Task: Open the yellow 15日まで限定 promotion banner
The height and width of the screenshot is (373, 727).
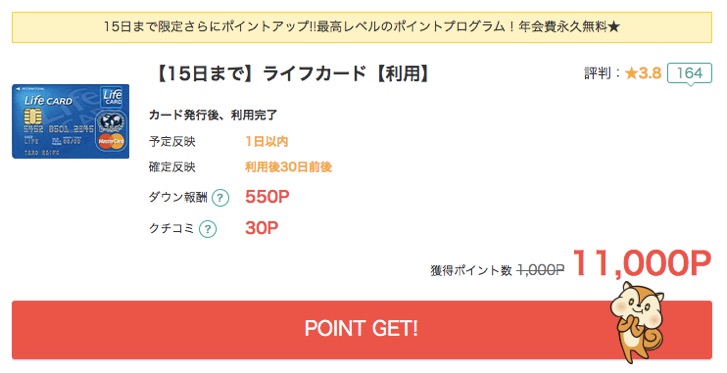Action: point(362,27)
